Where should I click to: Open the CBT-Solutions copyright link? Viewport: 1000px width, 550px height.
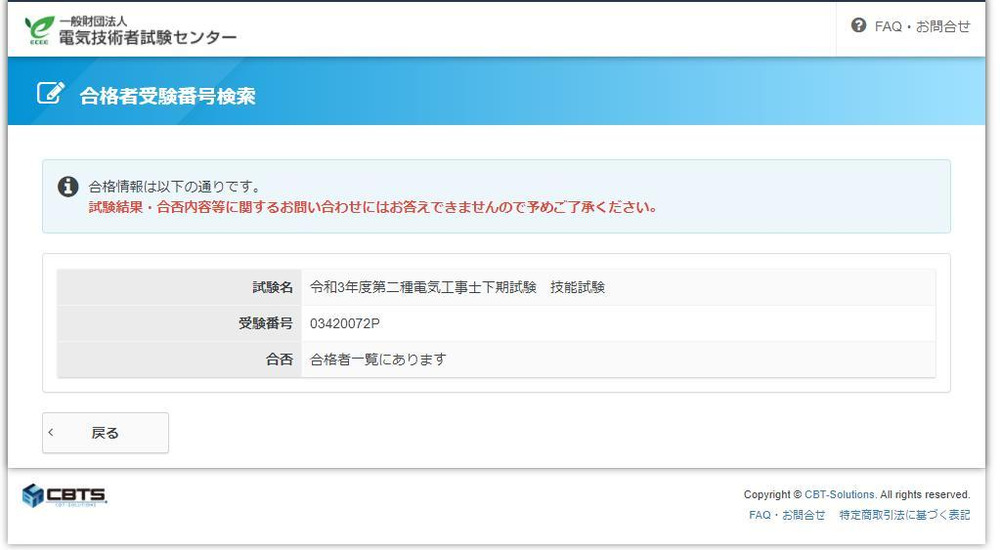click(x=840, y=495)
